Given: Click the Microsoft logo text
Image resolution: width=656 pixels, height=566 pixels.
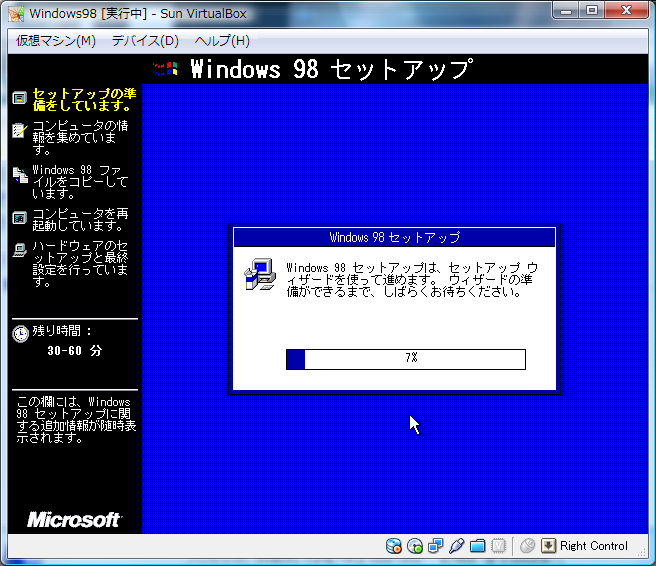Looking at the screenshot, I should [x=74, y=520].
